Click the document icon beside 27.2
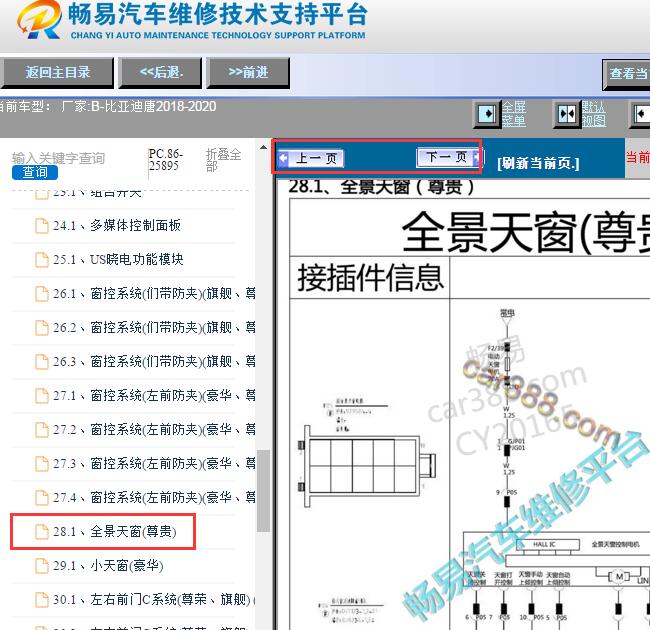The height and width of the screenshot is (630, 650). 41,429
